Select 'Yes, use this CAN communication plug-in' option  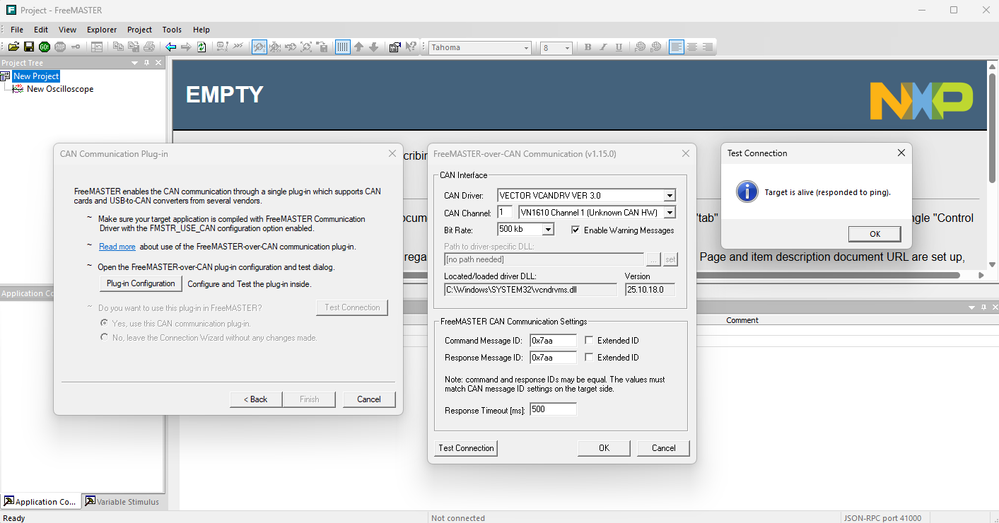[104, 324]
